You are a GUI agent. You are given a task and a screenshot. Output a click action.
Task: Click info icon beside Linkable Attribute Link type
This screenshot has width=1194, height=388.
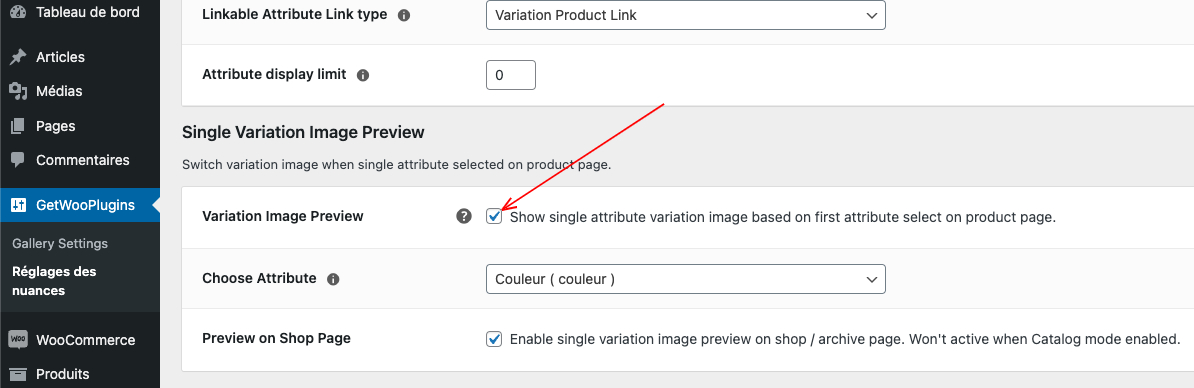click(404, 15)
